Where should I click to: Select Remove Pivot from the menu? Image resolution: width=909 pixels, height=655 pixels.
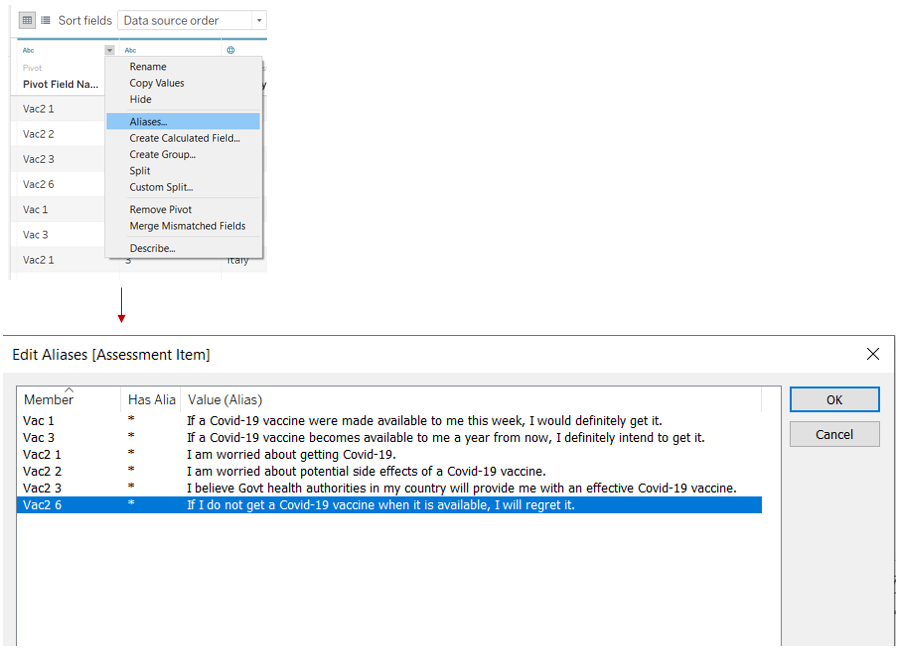160,210
